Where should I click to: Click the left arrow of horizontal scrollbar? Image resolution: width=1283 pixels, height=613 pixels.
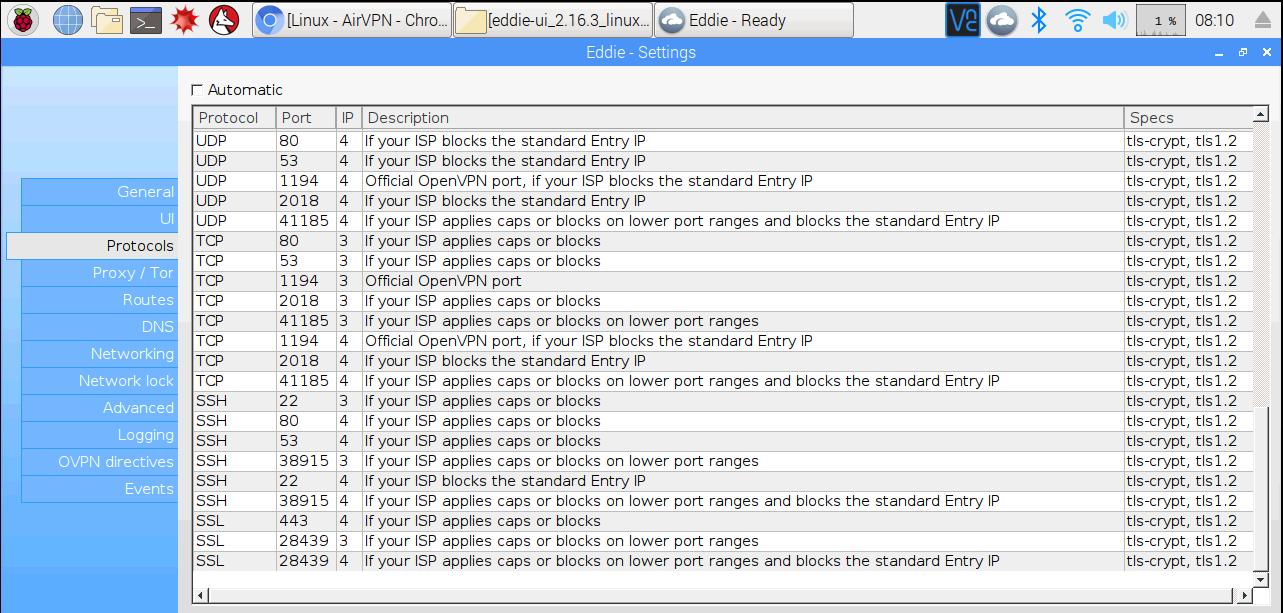201,595
